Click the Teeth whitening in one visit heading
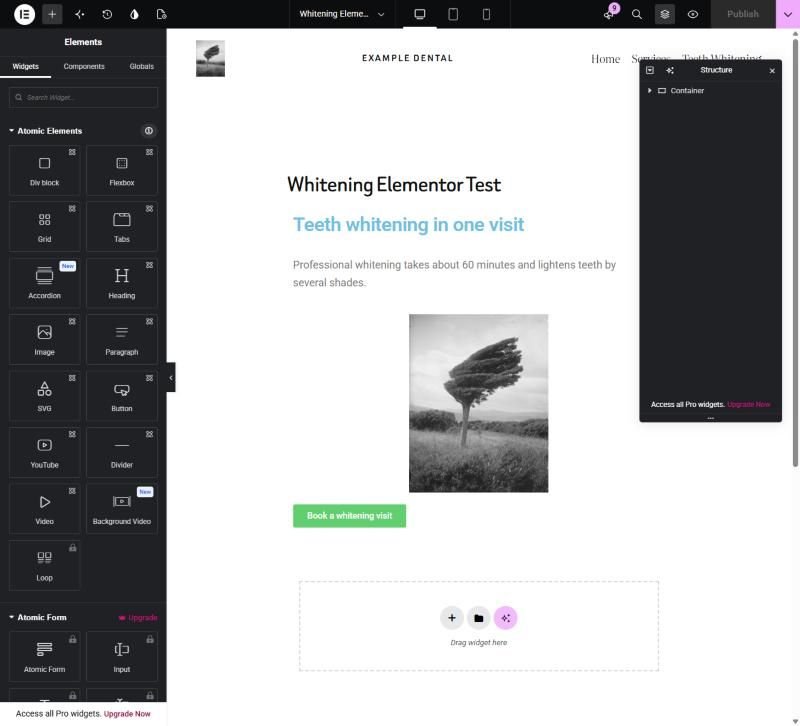Screen dimensions: 800x726 408,224
